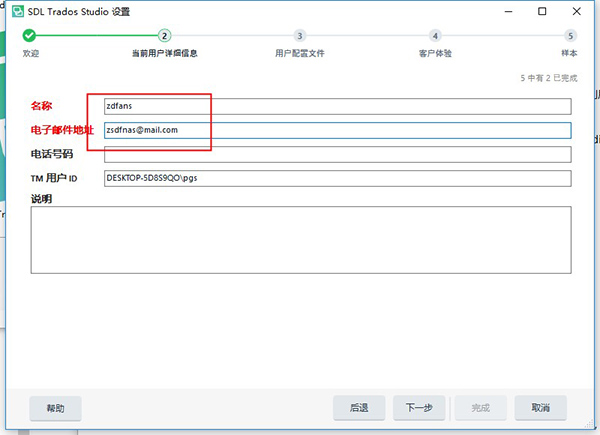This screenshot has height=435, width=600.
Task: Click the empty 电话号码 input field
Action: tap(336, 154)
